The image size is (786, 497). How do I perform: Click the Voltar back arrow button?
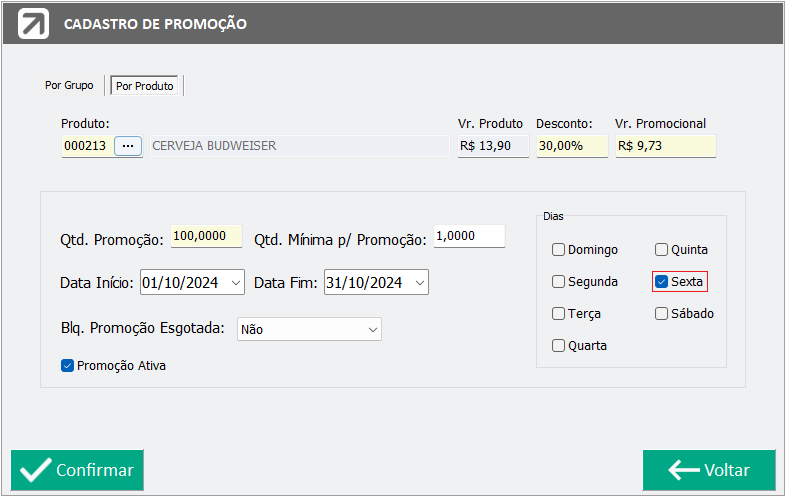click(709, 470)
